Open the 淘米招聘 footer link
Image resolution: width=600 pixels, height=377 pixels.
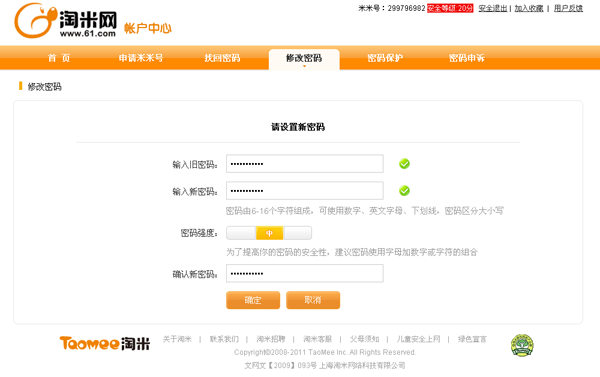pyautogui.click(x=271, y=339)
